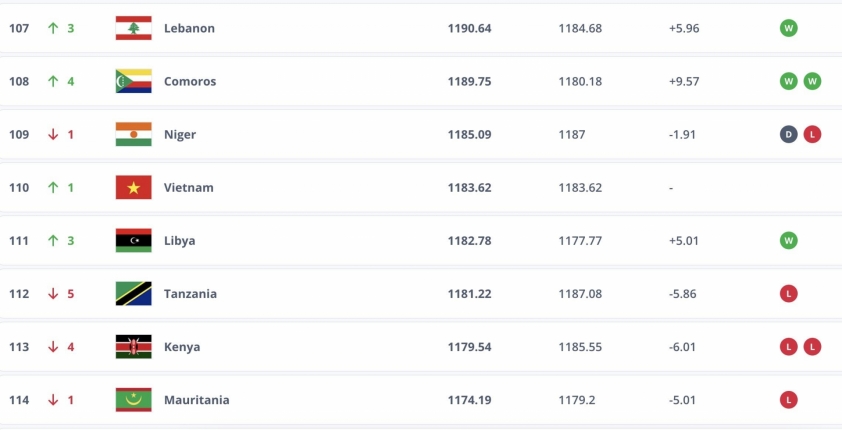Click Niger's red down arrow indicator

pyautogui.click(x=53, y=134)
